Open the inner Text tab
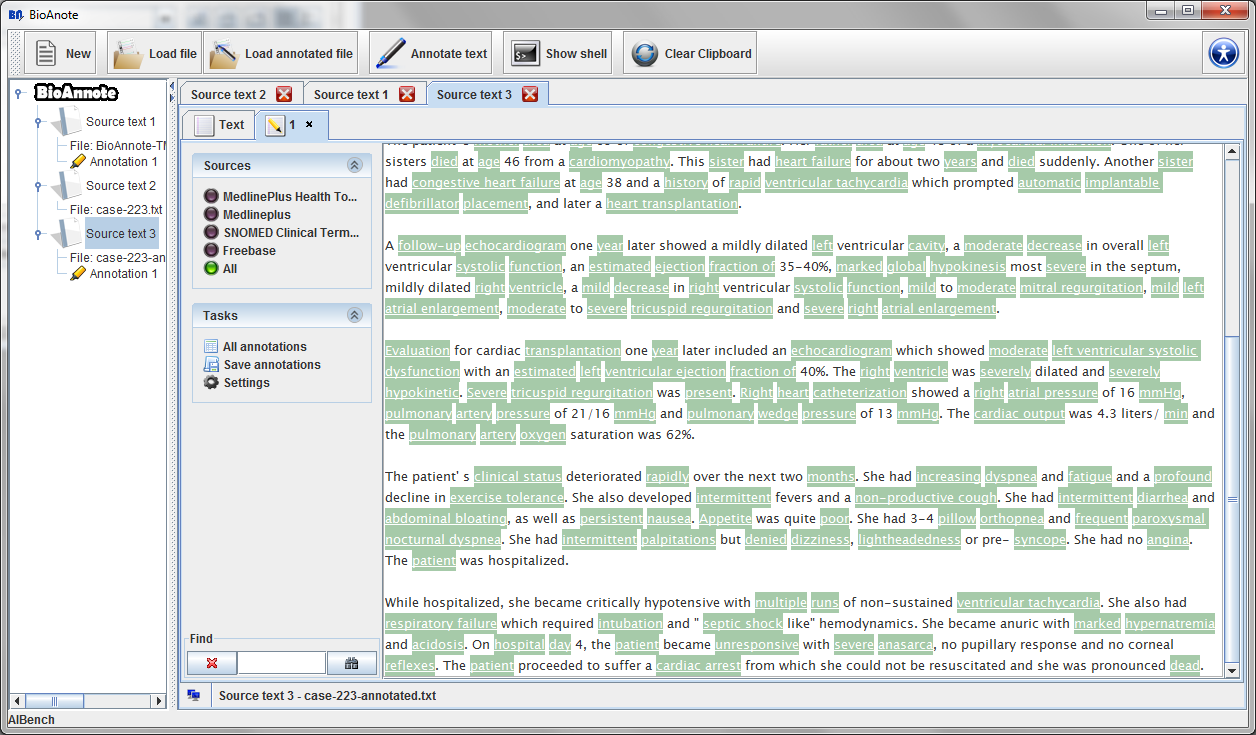The height and width of the screenshot is (735, 1256). [x=219, y=125]
